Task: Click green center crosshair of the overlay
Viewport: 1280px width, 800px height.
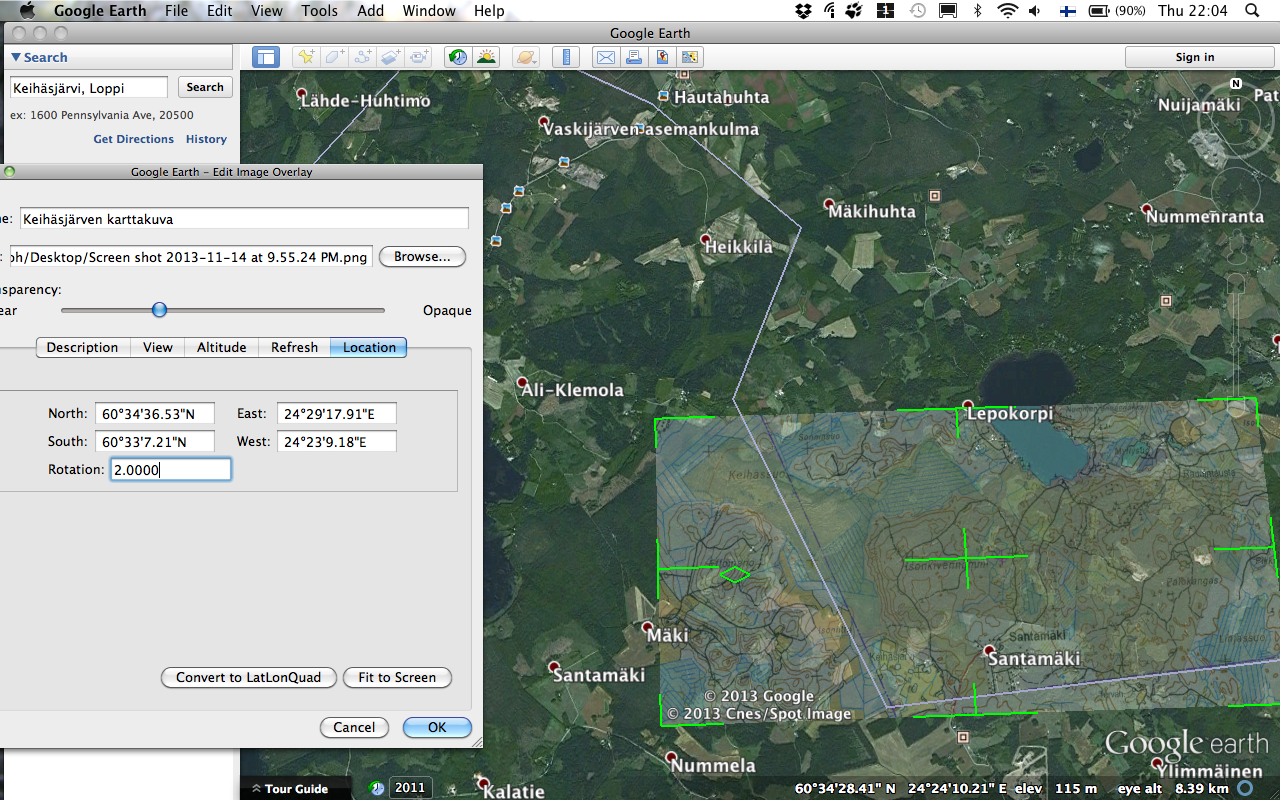Action: [965, 557]
